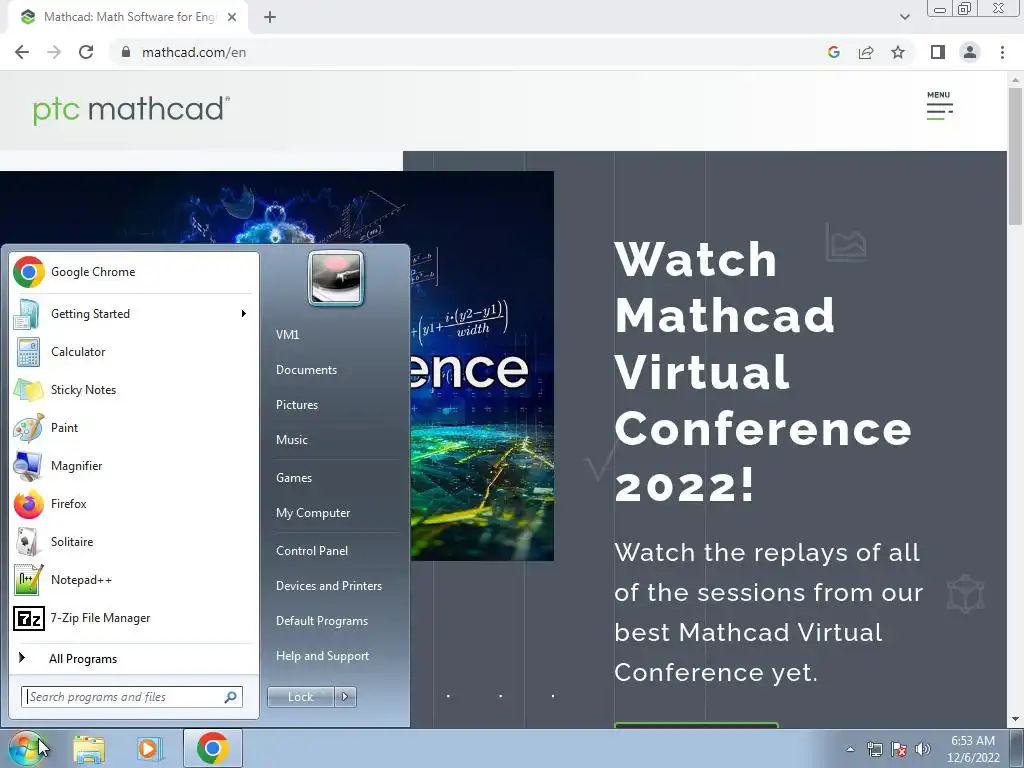Open the Mathcad MENU hamburger

coord(939,106)
